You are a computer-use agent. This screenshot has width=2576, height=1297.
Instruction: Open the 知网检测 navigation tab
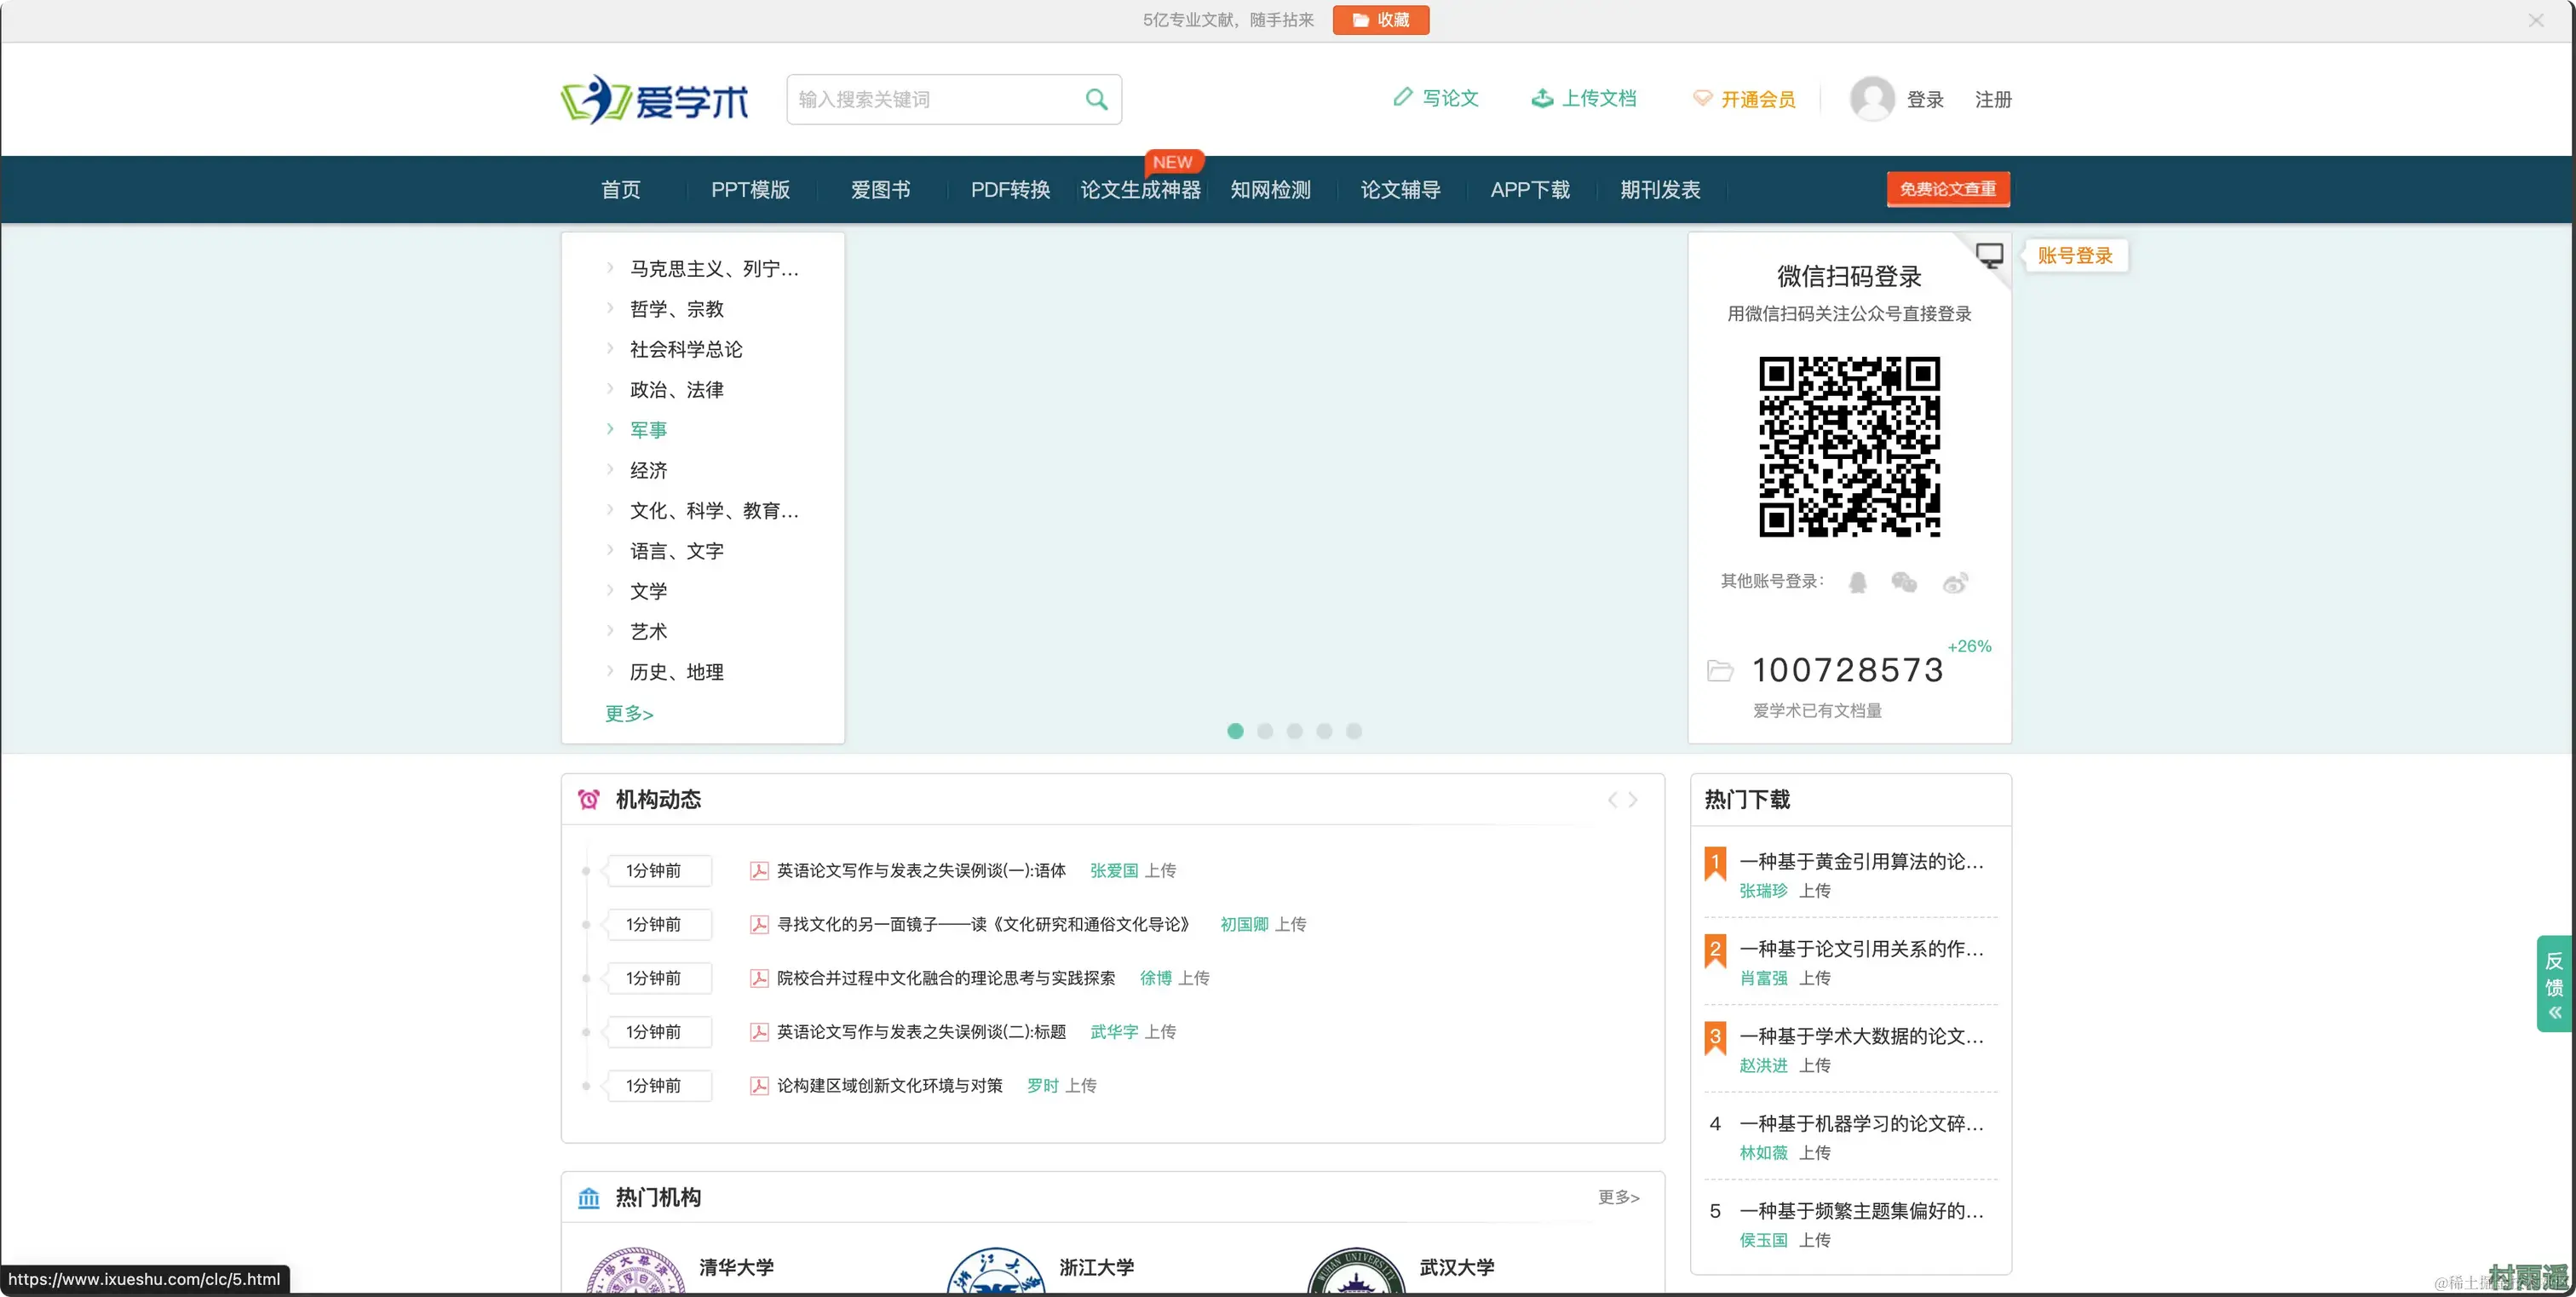1270,189
